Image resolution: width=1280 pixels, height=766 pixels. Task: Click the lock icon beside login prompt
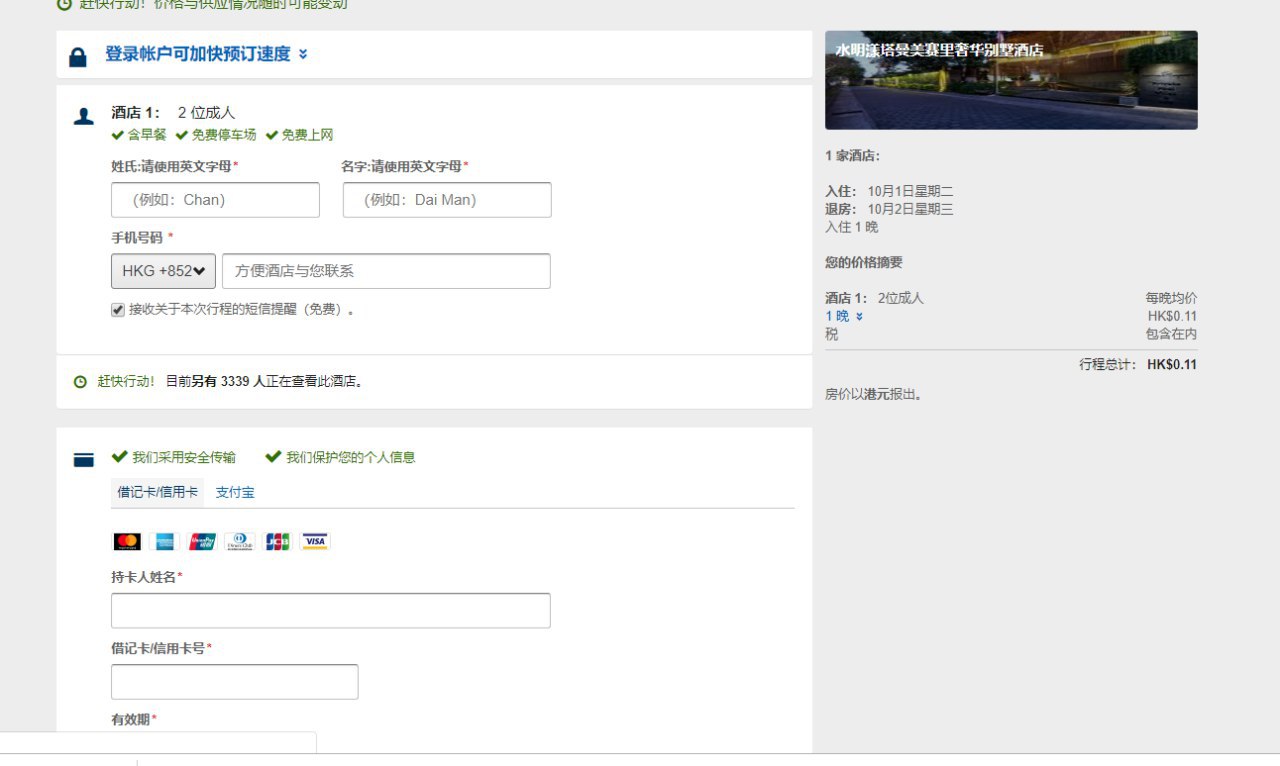point(78,57)
